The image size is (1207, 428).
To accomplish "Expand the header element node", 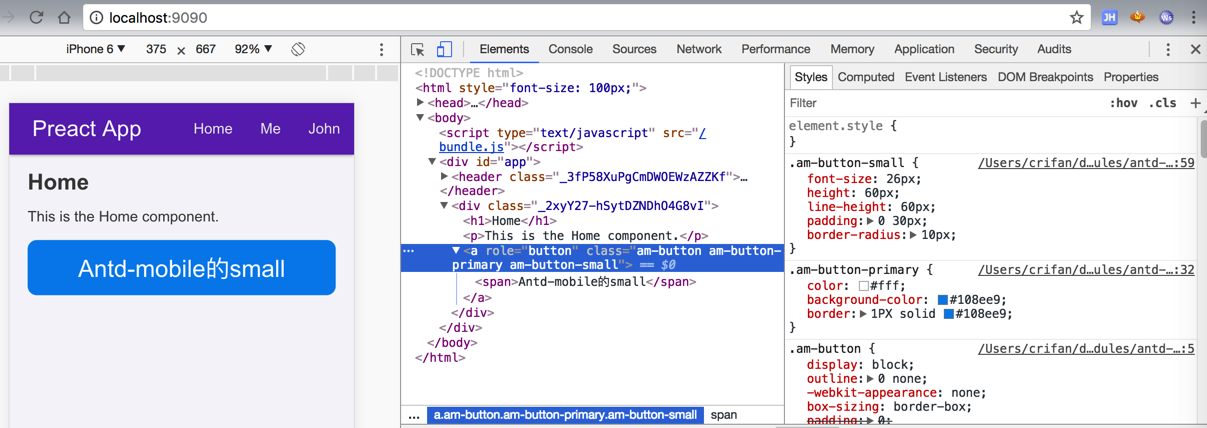I will point(445,177).
